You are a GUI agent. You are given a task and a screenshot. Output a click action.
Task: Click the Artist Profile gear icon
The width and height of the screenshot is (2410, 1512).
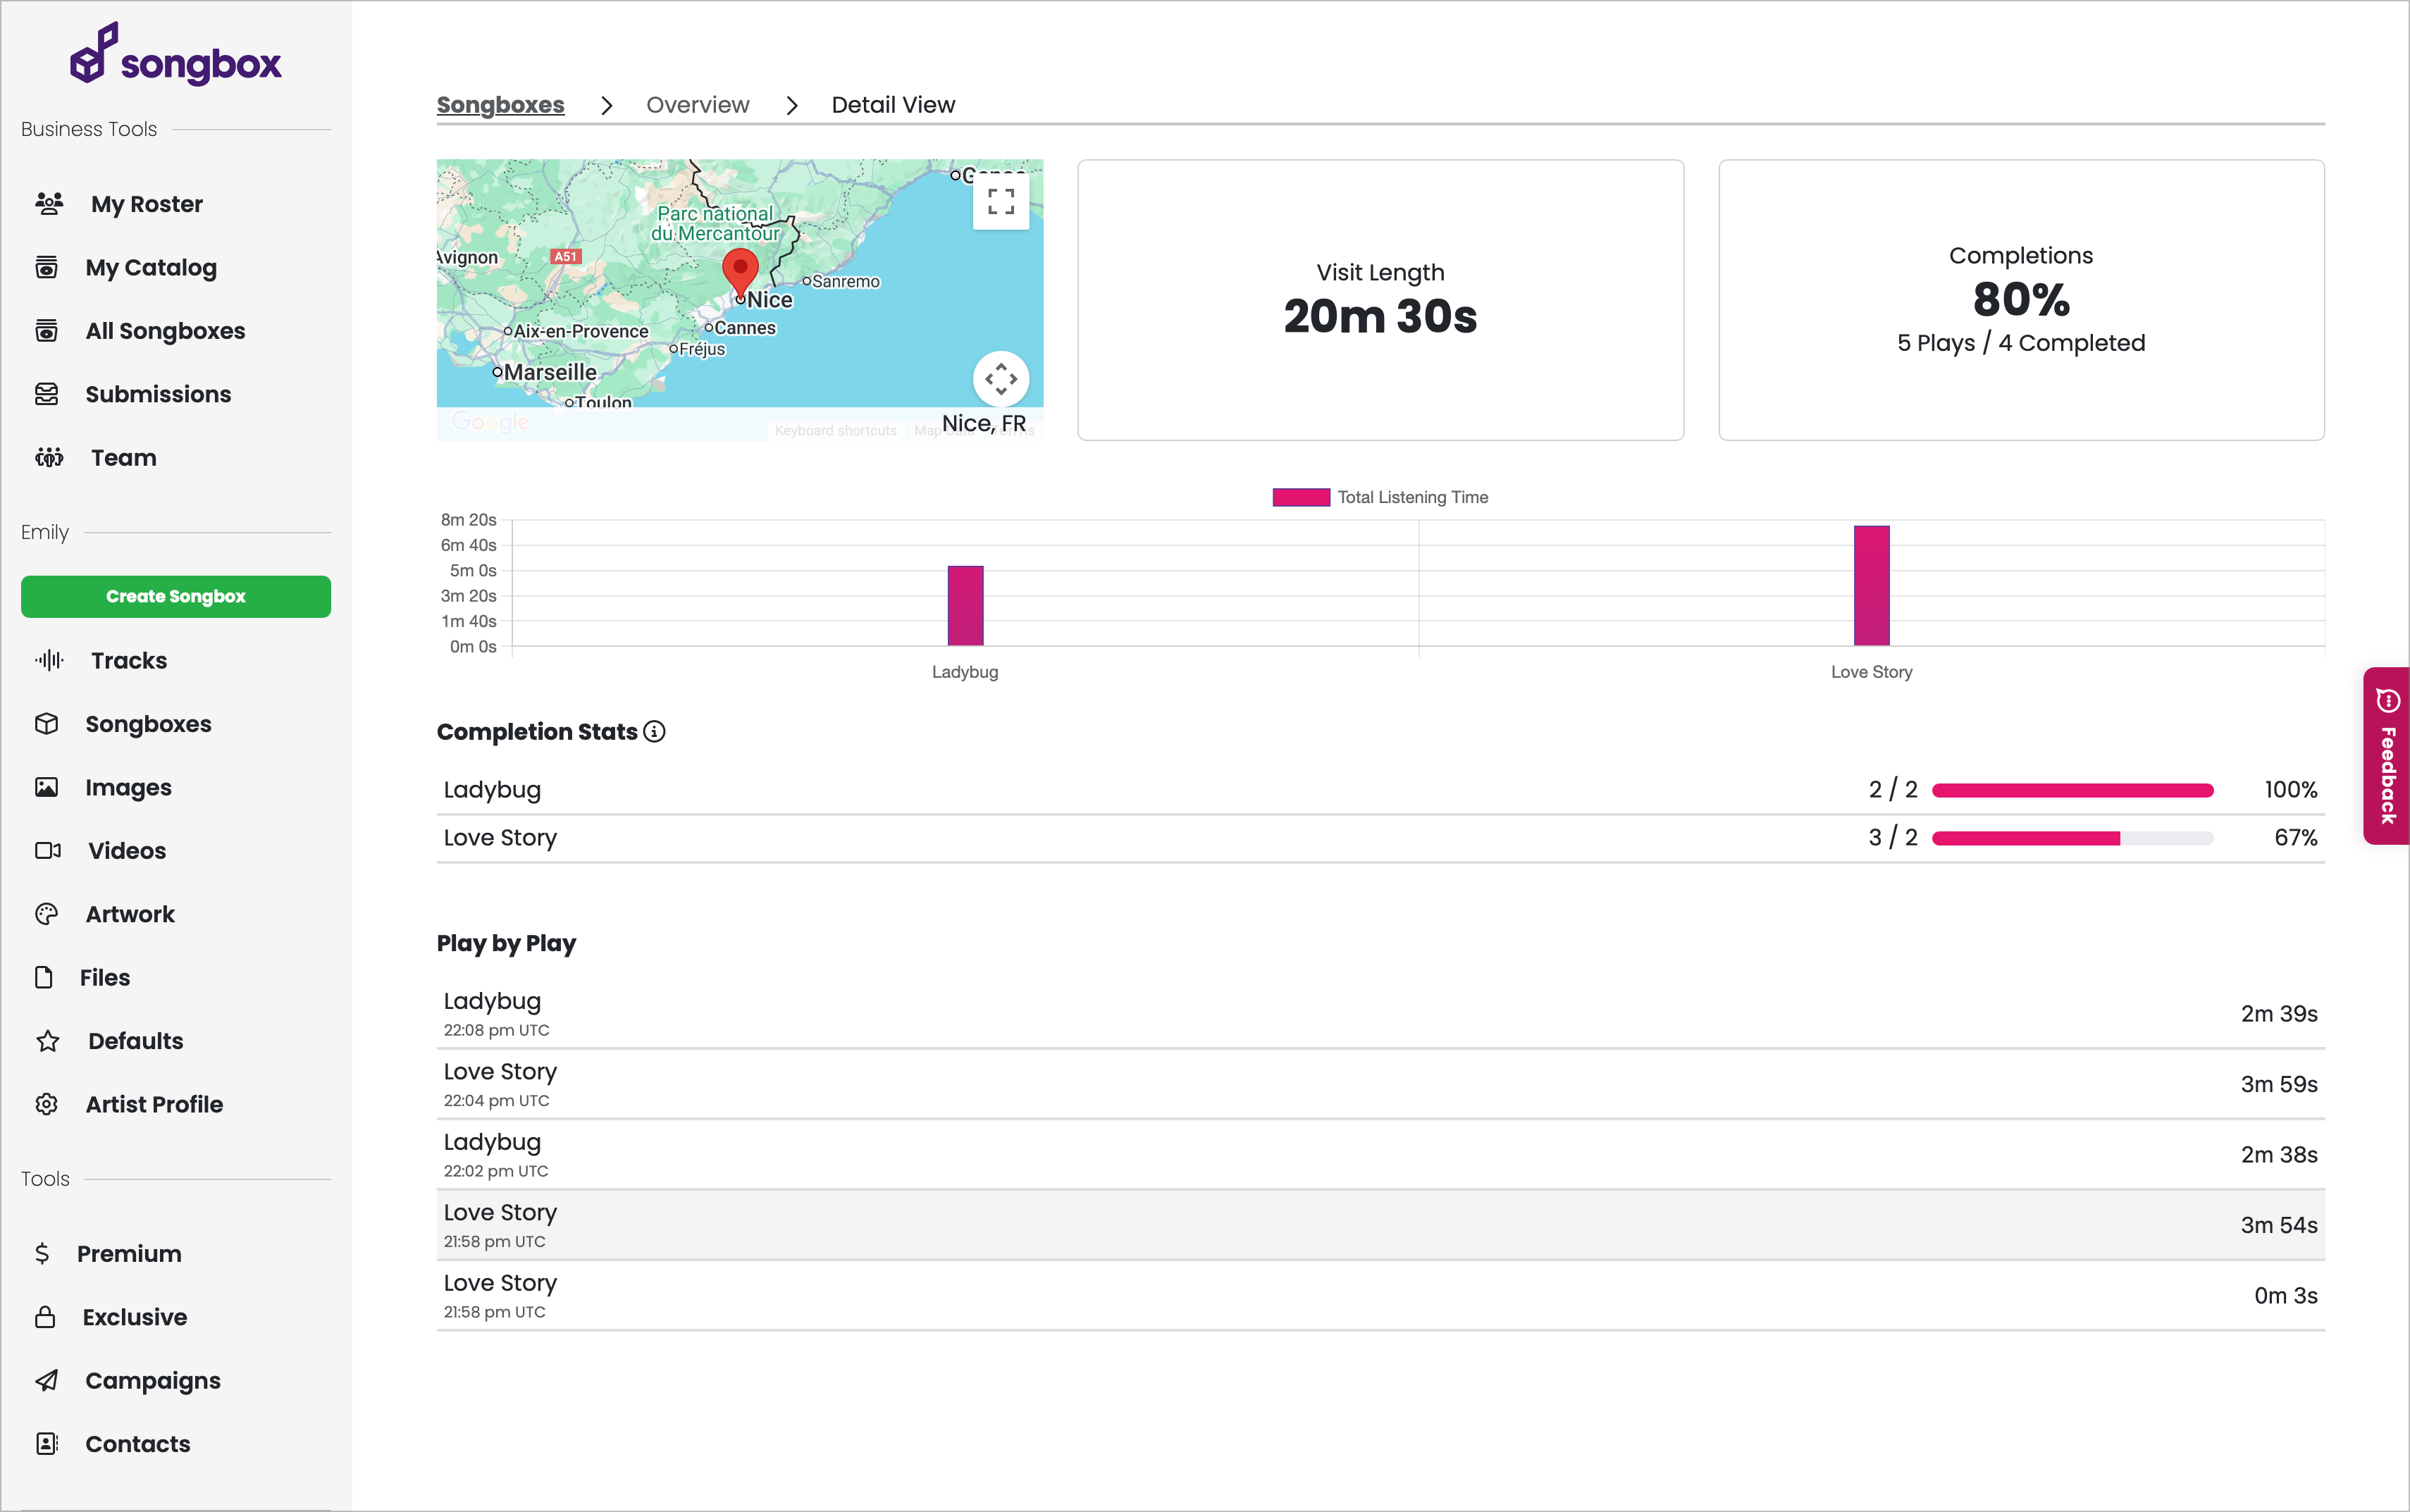47,1104
